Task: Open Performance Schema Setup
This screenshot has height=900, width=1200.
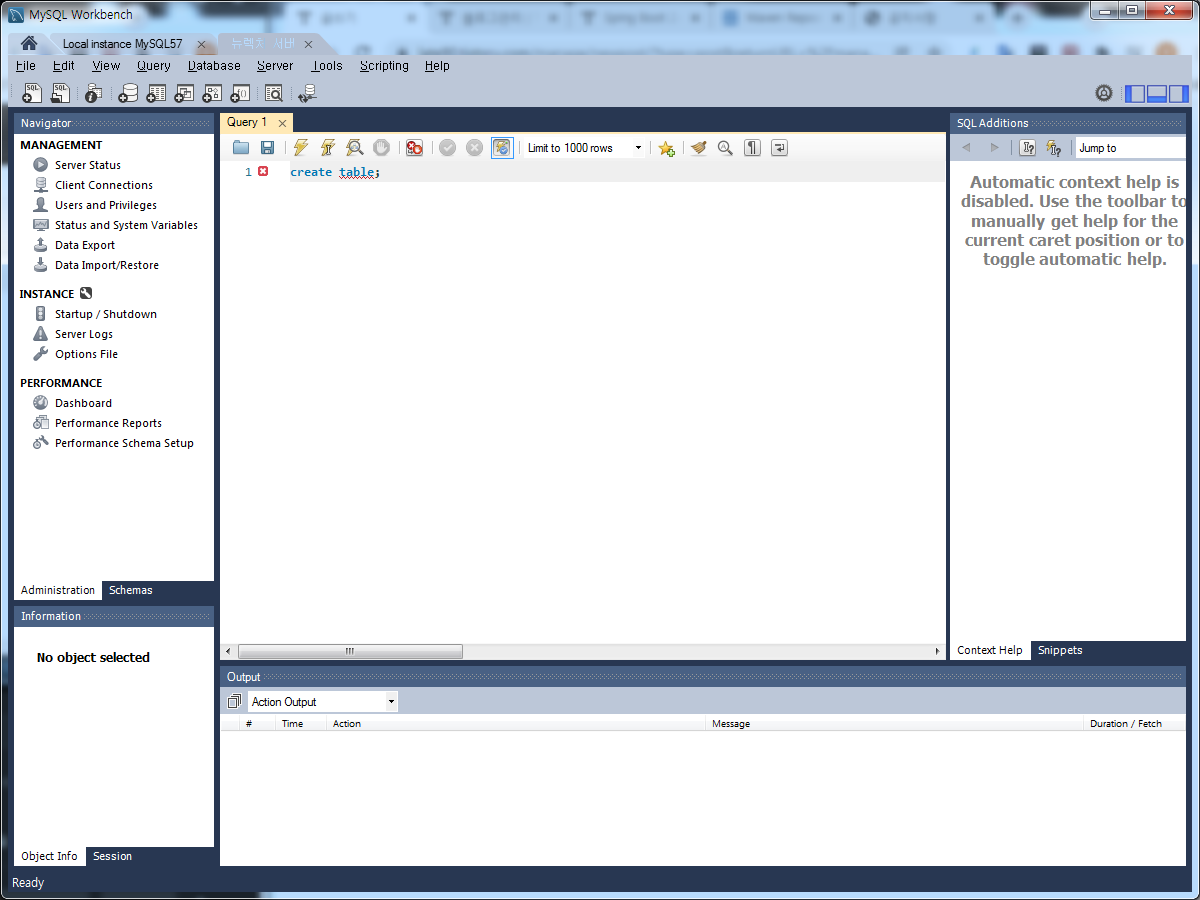Action: pos(124,443)
